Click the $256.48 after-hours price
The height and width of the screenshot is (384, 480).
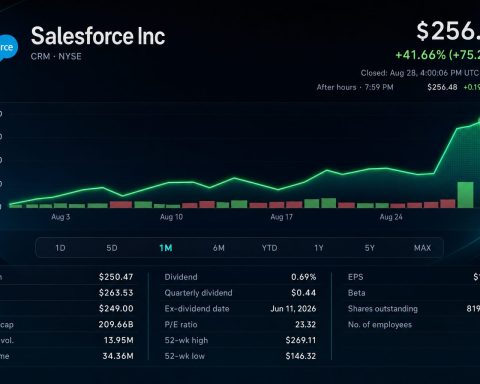click(x=442, y=87)
